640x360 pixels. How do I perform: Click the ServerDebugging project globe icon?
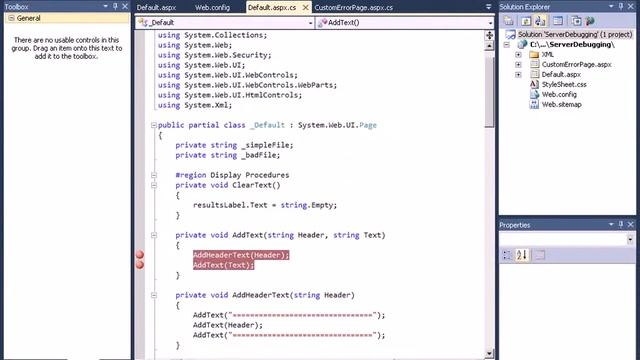(x=522, y=44)
